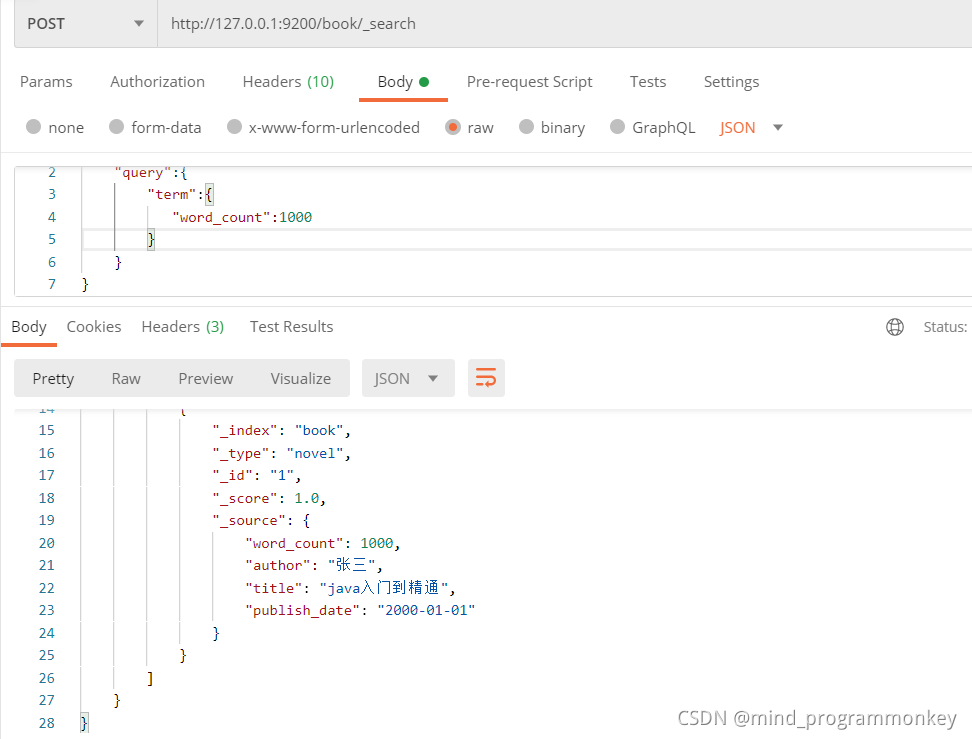The width and height of the screenshot is (972, 739).
Task: Click the request URL input field
Action: (565, 24)
